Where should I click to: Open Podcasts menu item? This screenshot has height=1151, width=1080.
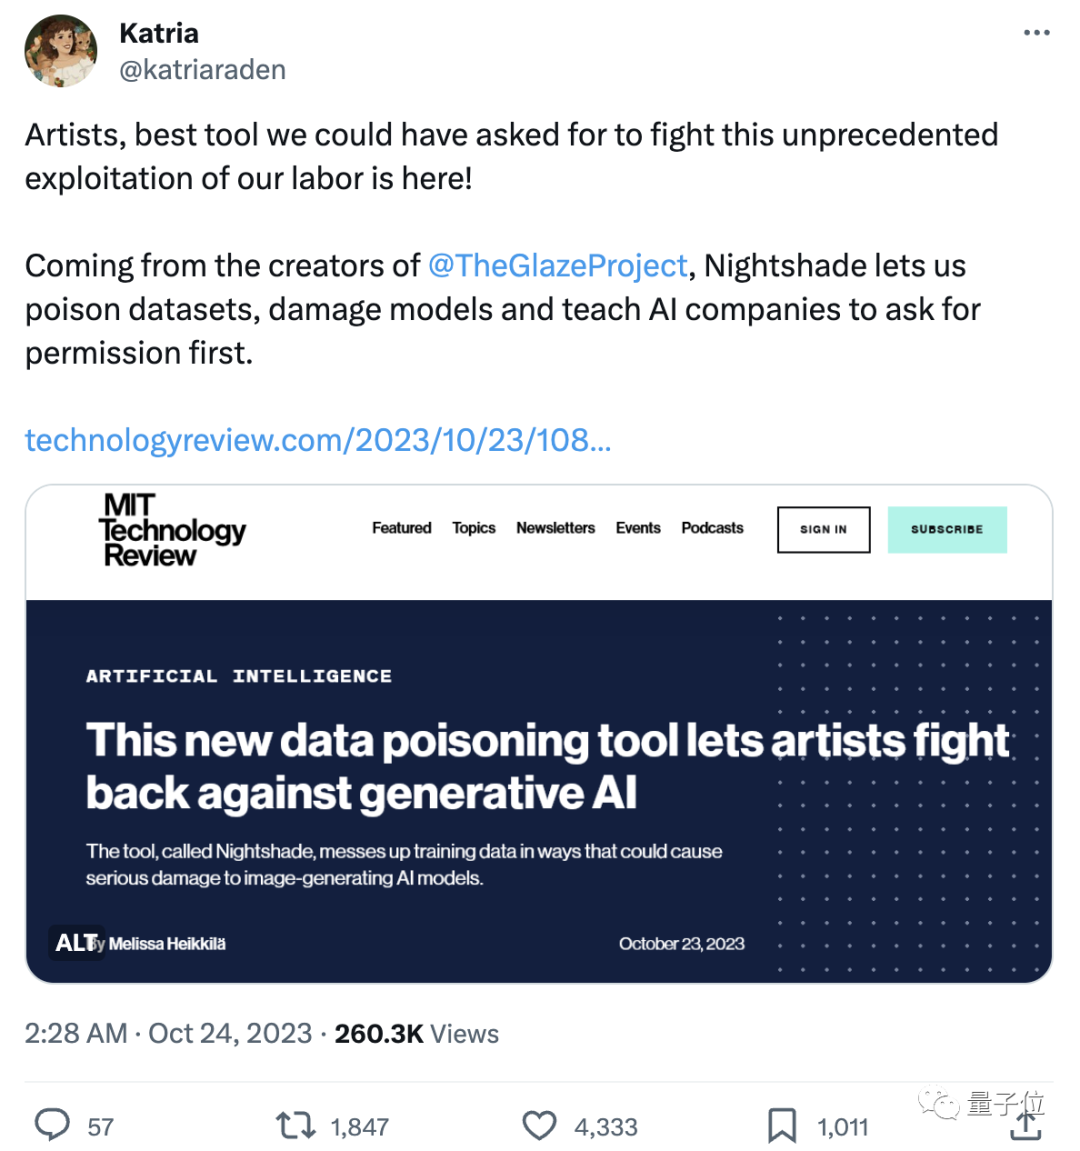tap(712, 528)
